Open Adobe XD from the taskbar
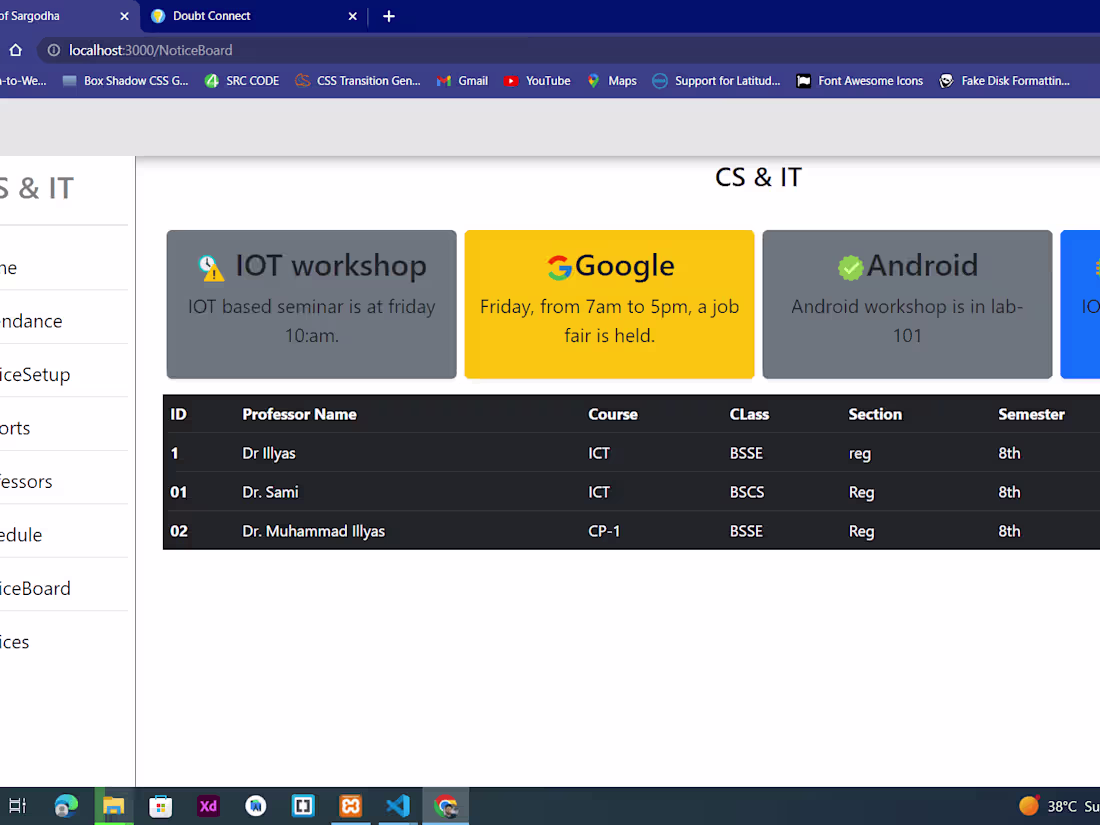This screenshot has height=825, width=1100. [208, 806]
